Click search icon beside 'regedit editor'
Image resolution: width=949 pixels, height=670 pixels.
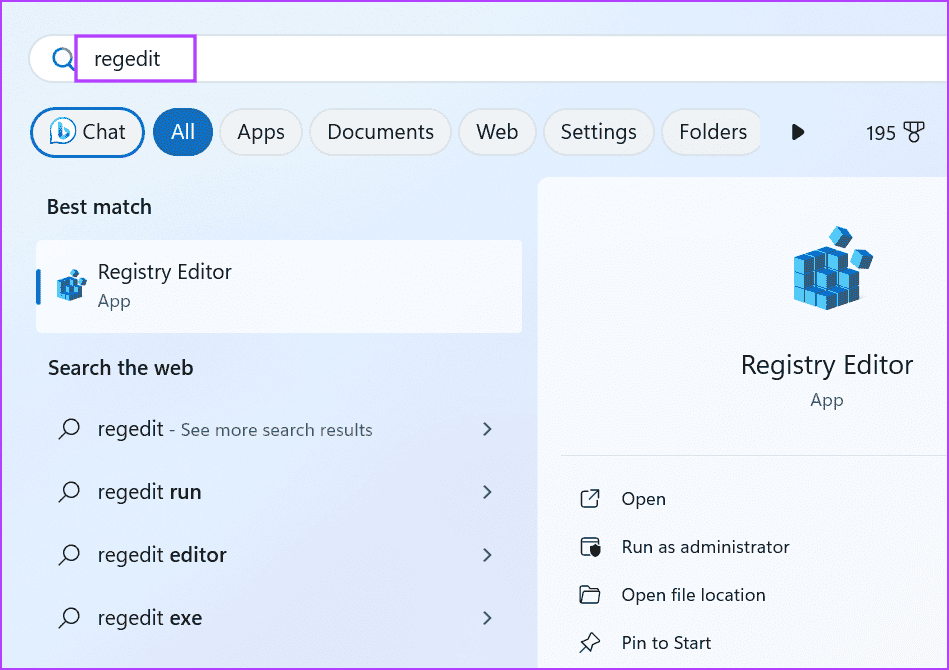pyautogui.click(x=69, y=555)
